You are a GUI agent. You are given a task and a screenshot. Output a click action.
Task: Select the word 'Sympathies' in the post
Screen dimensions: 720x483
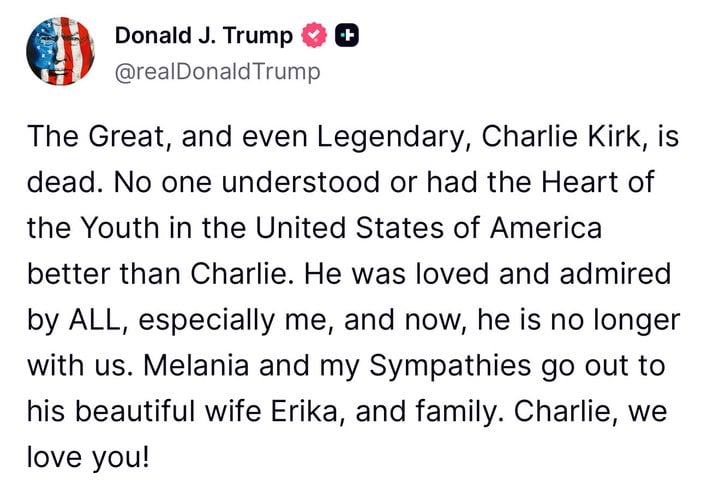[450, 366]
